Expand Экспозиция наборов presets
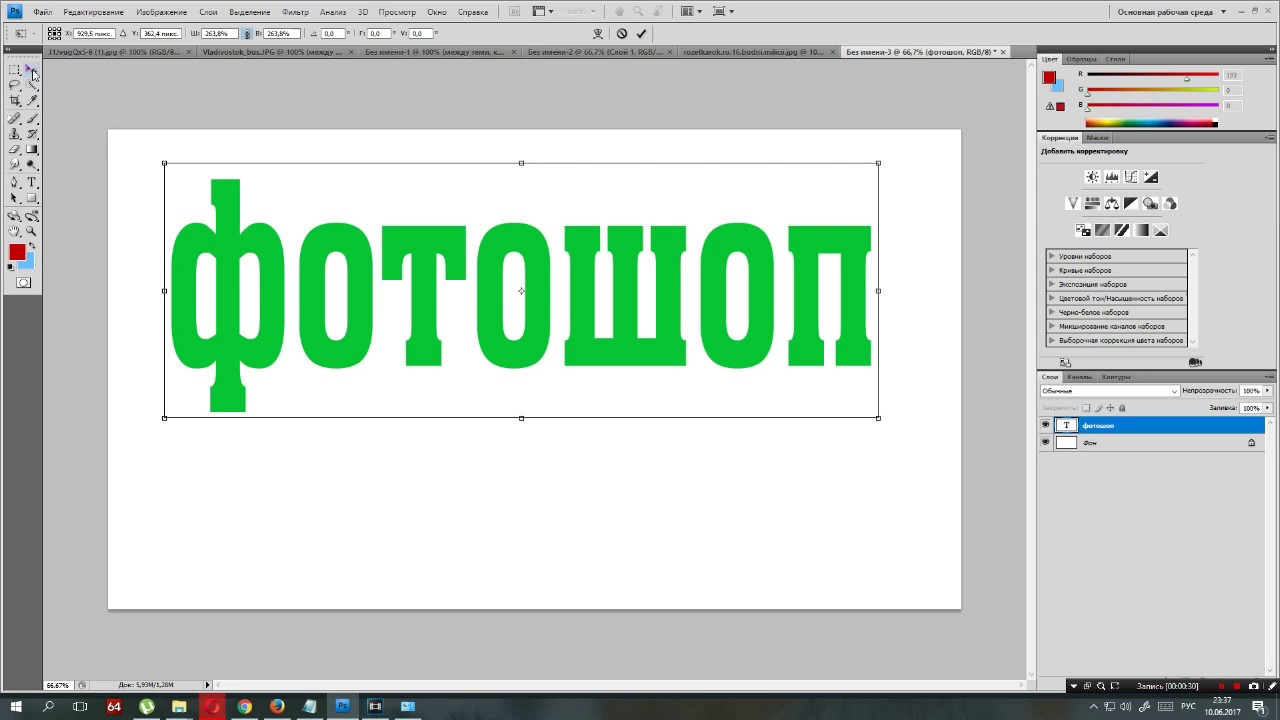 [1052, 284]
